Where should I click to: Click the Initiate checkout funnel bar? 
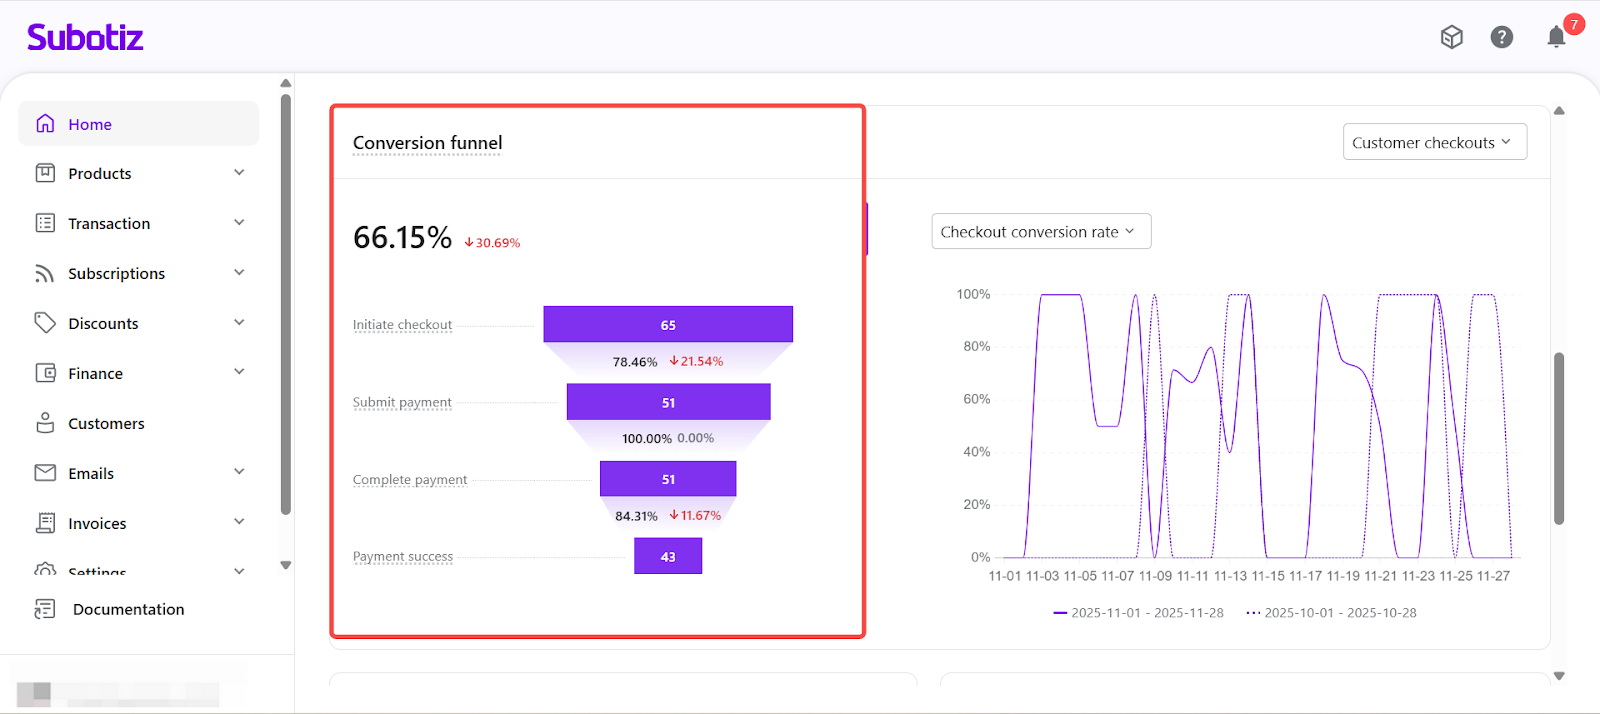pyautogui.click(x=667, y=325)
